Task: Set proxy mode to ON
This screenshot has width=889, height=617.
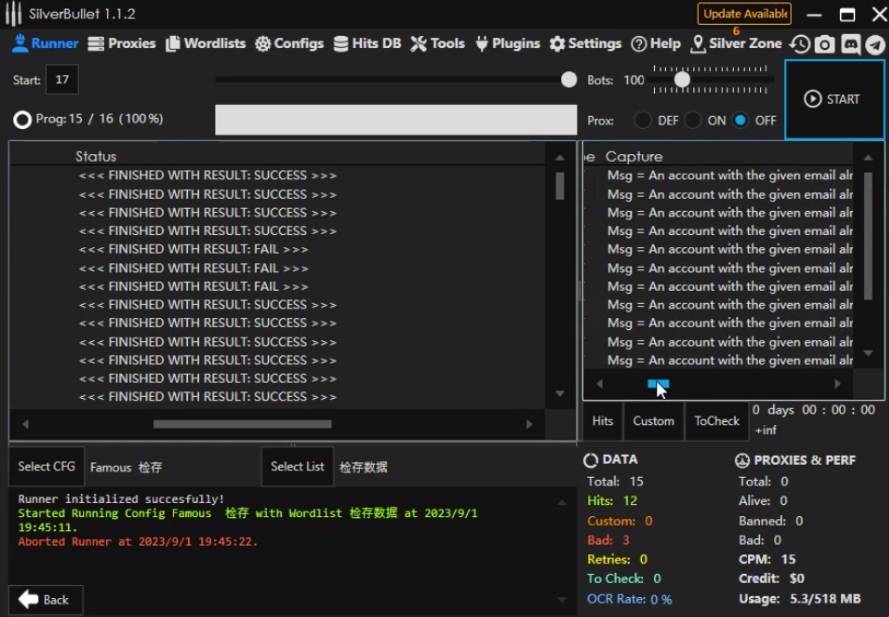Action: click(x=693, y=120)
